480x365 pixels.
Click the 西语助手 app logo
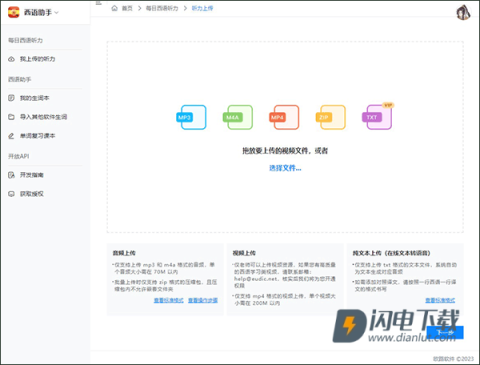point(14,12)
